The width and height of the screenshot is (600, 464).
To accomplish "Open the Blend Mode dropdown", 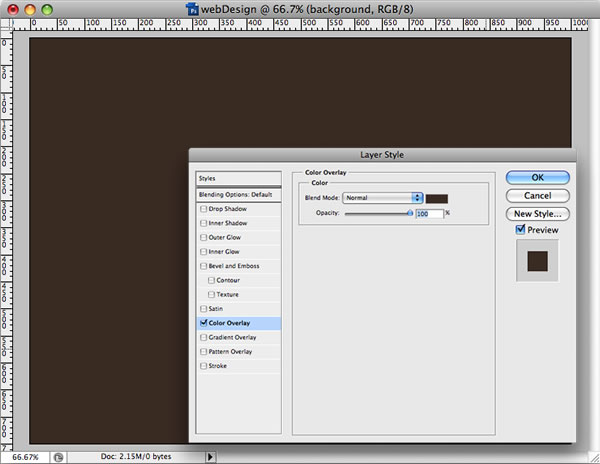I will (382, 198).
